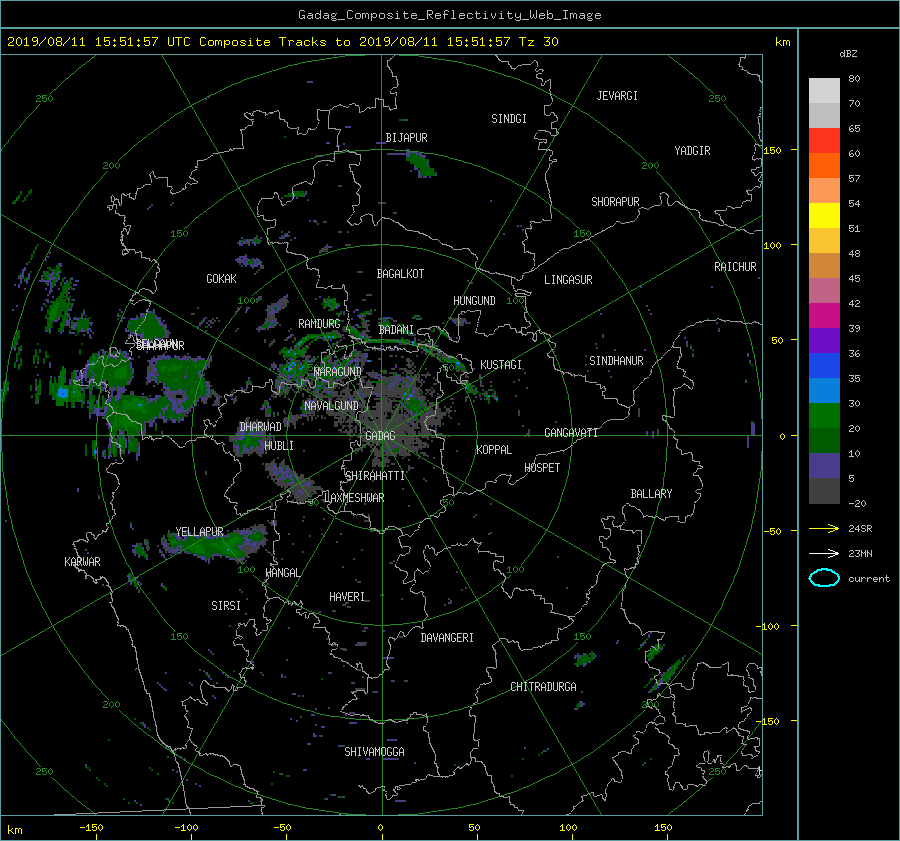Click the GADAG radar center label
This screenshot has height=841, width=900.
(380, 436)
